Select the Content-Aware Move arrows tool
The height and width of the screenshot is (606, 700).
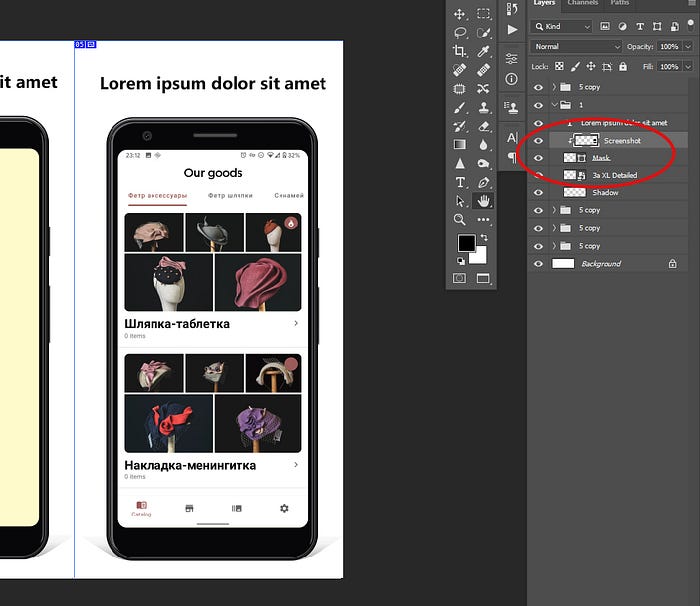coord(483,88)
